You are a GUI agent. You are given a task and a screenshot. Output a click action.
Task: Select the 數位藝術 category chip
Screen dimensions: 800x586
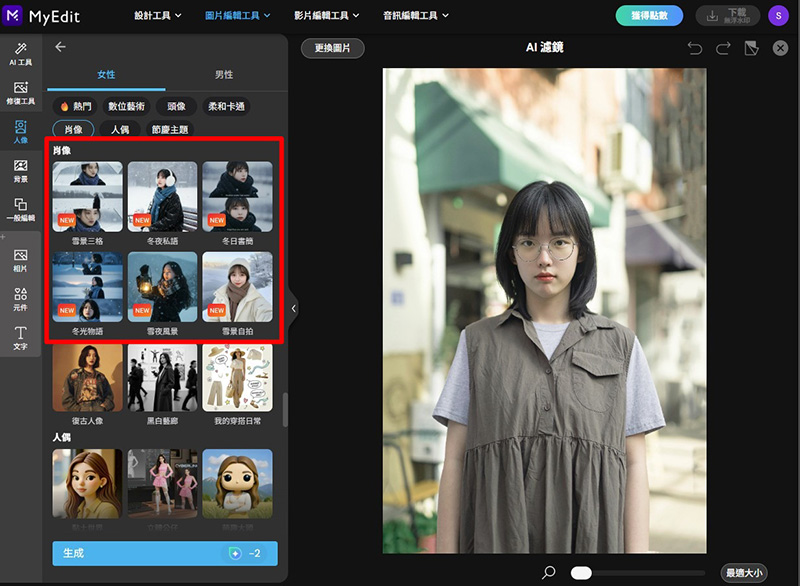126,106
